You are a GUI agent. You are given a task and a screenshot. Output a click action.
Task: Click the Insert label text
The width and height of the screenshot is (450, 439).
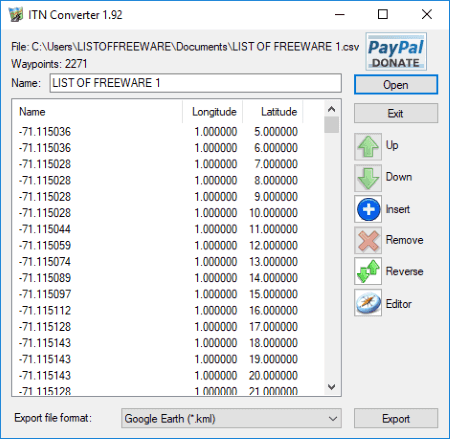click(398, 209)
